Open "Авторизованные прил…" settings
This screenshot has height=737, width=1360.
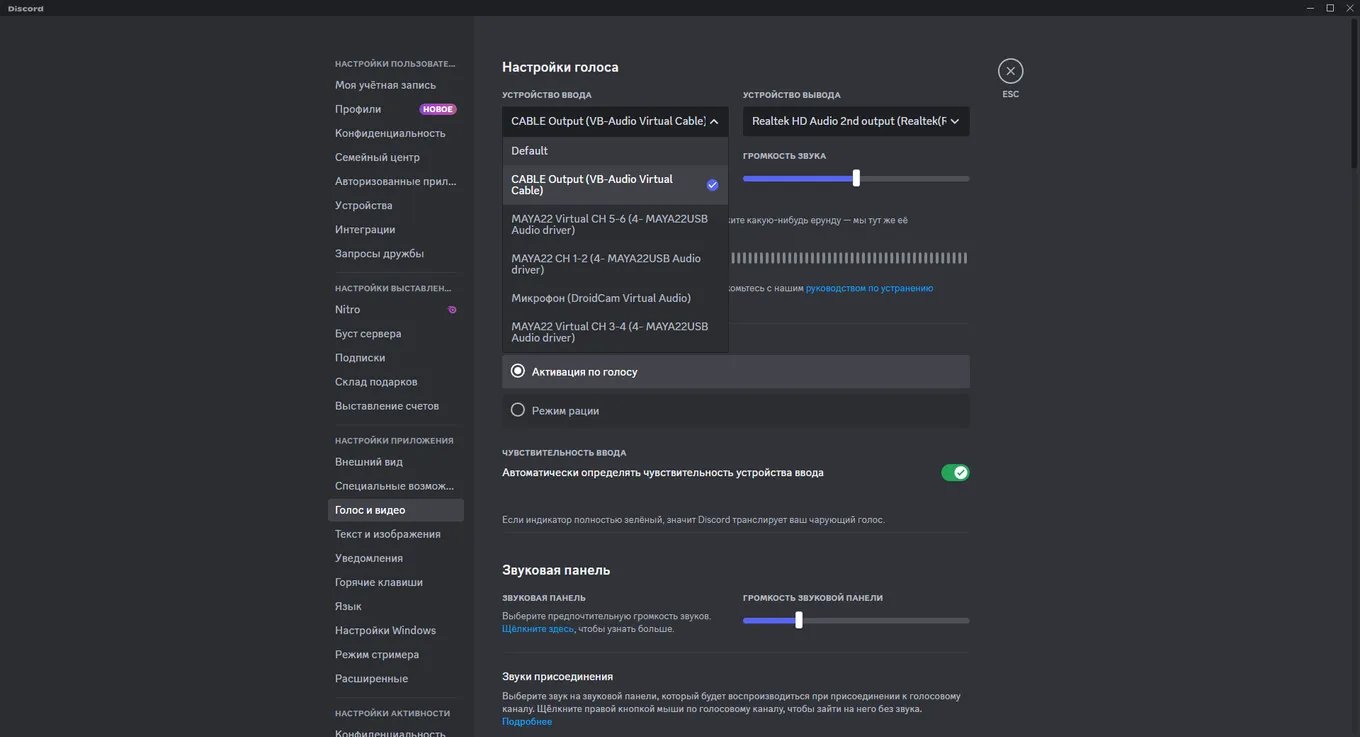click(396, 181)
